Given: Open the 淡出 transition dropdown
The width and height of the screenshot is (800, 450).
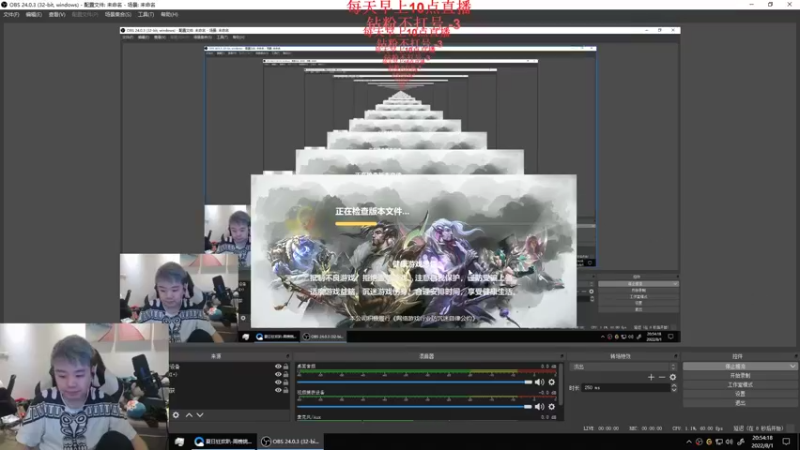Looking at the screenshot, I should [622, 367].
